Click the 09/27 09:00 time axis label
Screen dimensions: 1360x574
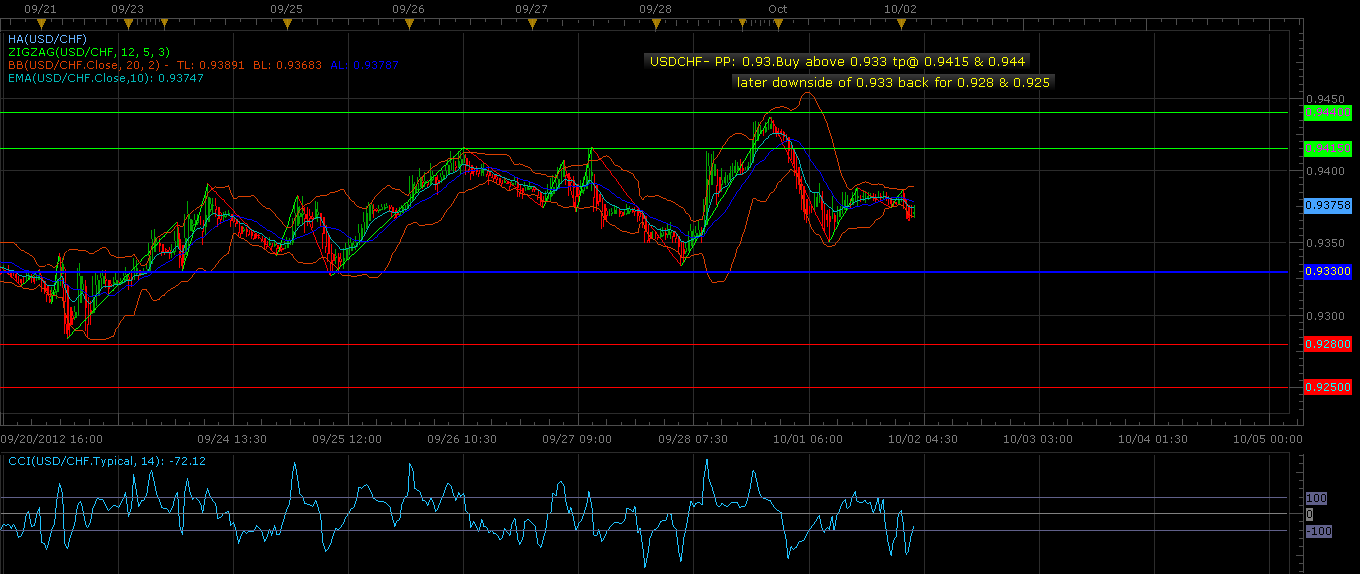point(577,438)
